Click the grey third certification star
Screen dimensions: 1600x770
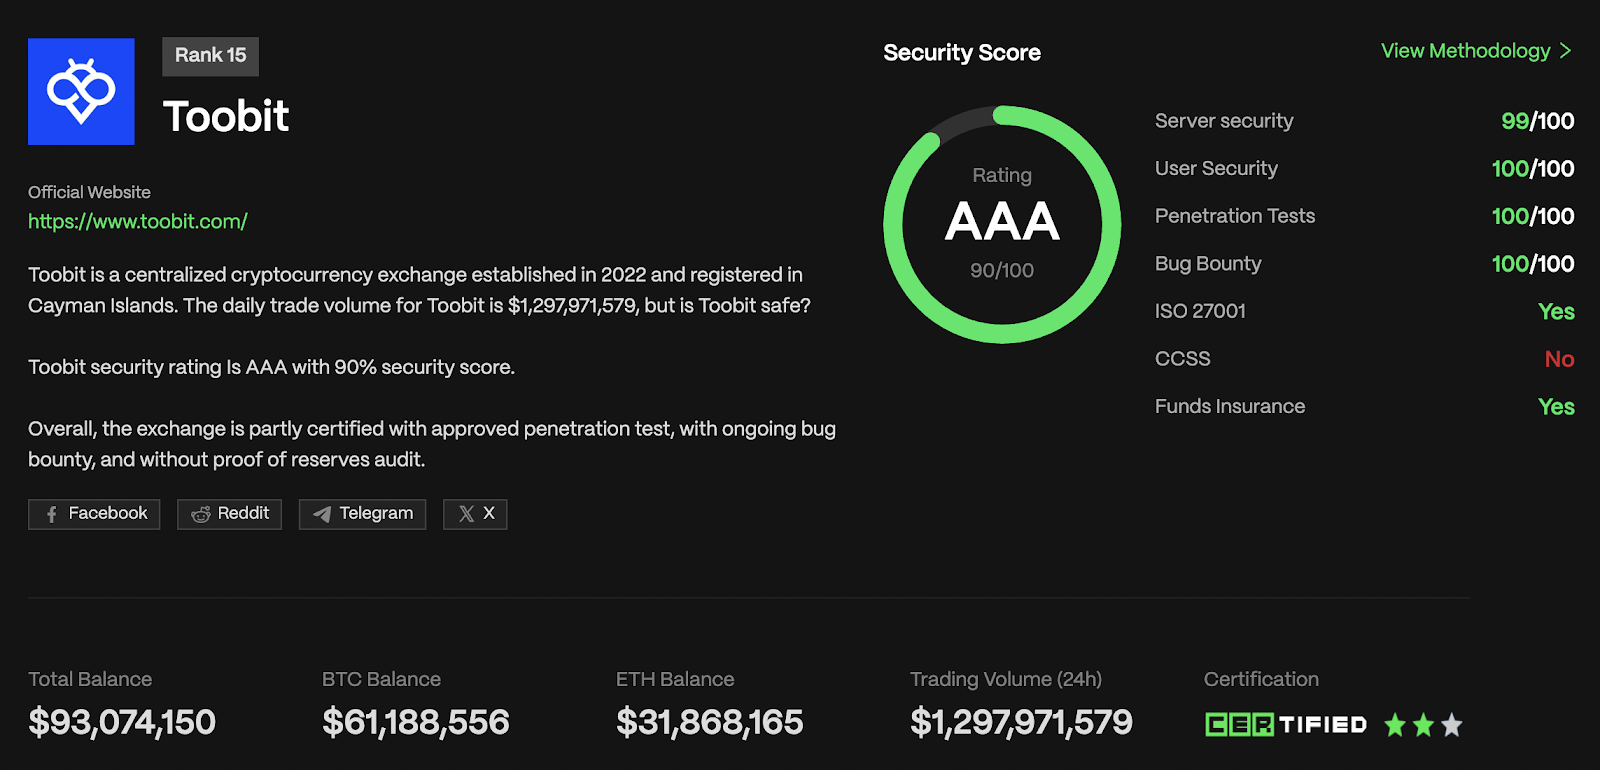(x=1452, y=725)
